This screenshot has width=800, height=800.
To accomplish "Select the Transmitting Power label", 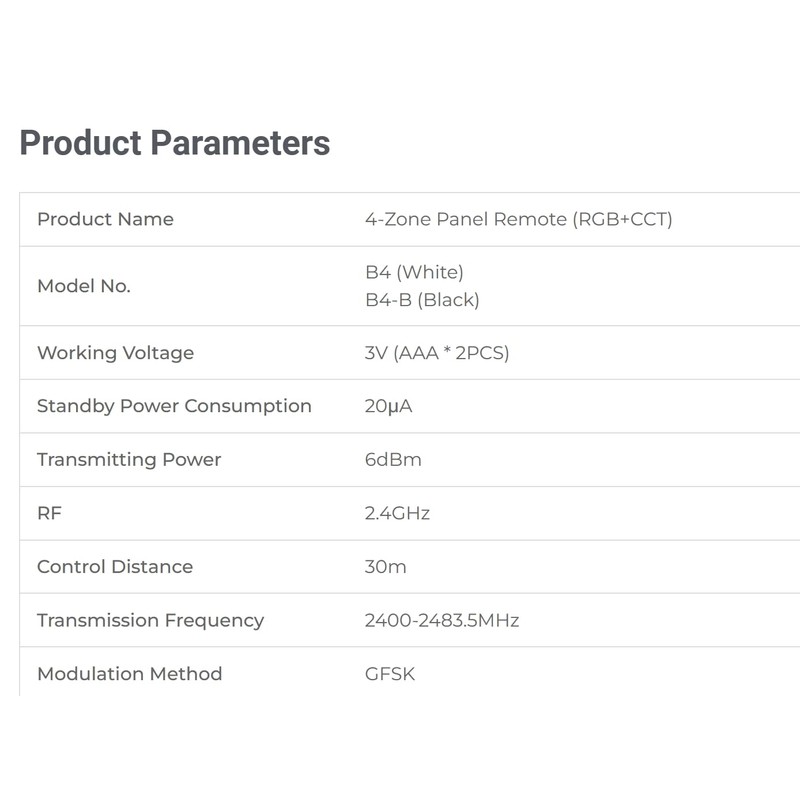I will pos(129,460).
